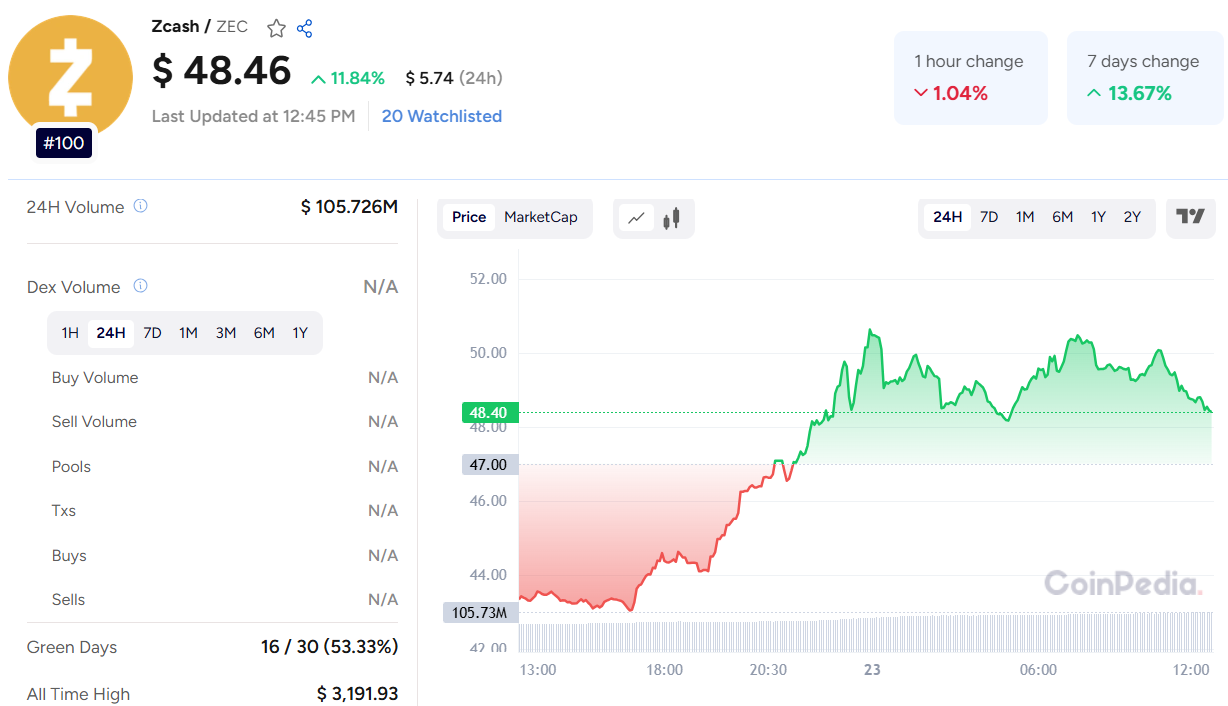Select 1M Dex Volume period
The height and width of the screenshot is (706, 1228).
click(x=188, y=333)
